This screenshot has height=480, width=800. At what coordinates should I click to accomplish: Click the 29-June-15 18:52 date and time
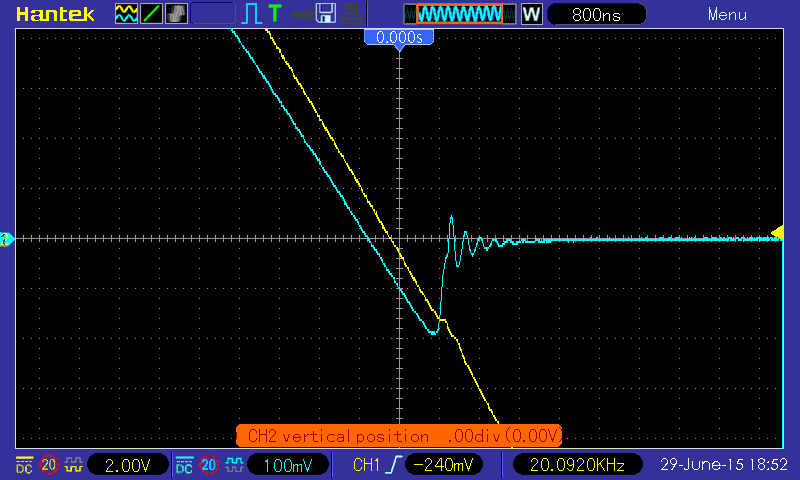[x=724, y=465]
